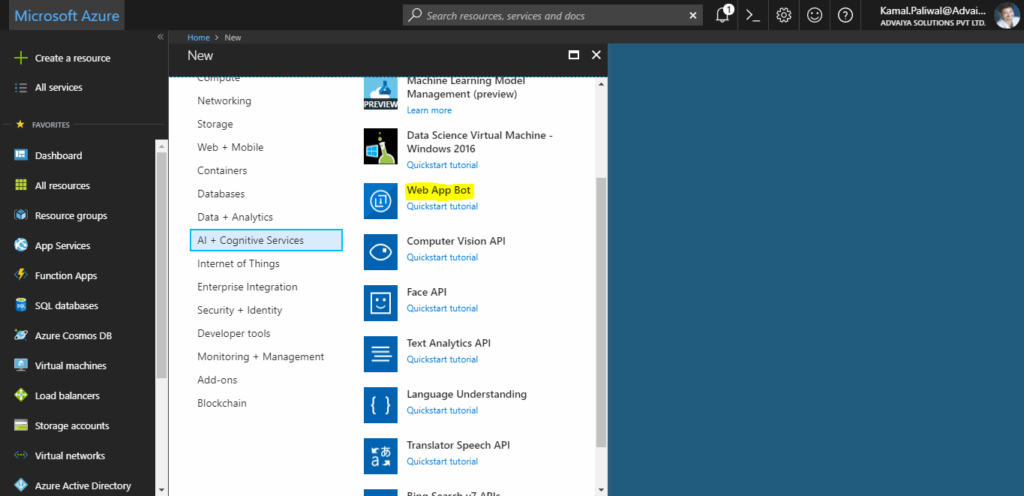Launch Cloud Shell from top bar
The width and height of the screenshot is (1024, 496).
[753, 15]
